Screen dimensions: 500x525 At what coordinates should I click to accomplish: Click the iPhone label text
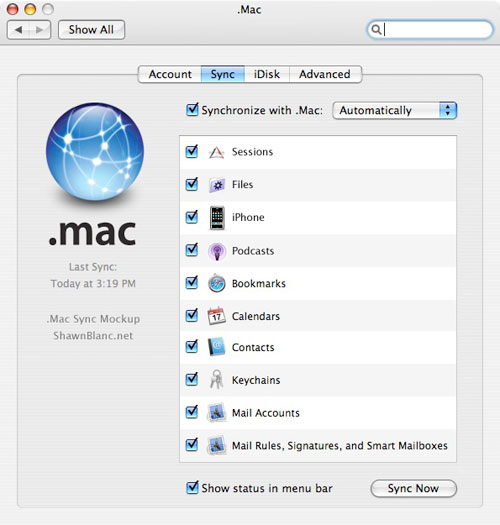248,217
